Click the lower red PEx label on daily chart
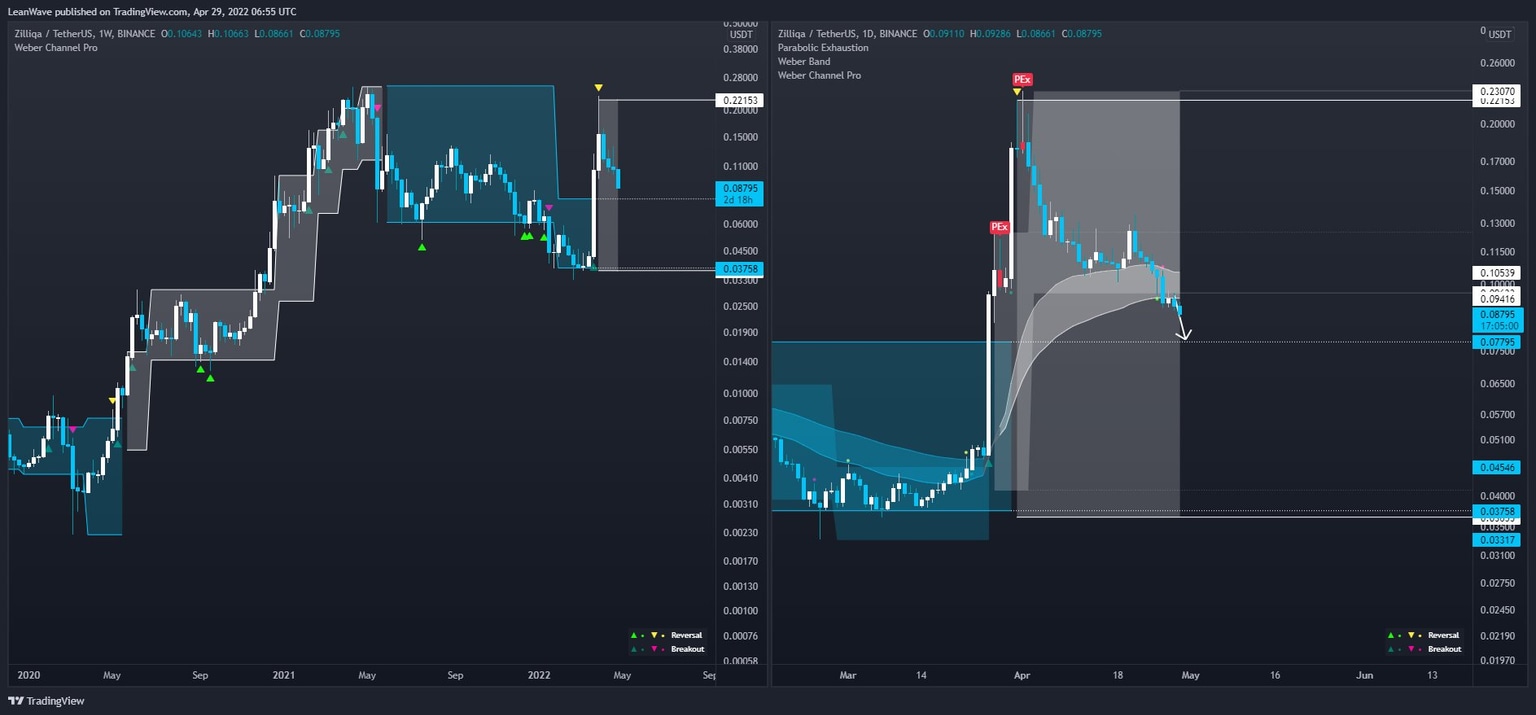The height and width of the screenshot is (715, 1536). point(999,227)
